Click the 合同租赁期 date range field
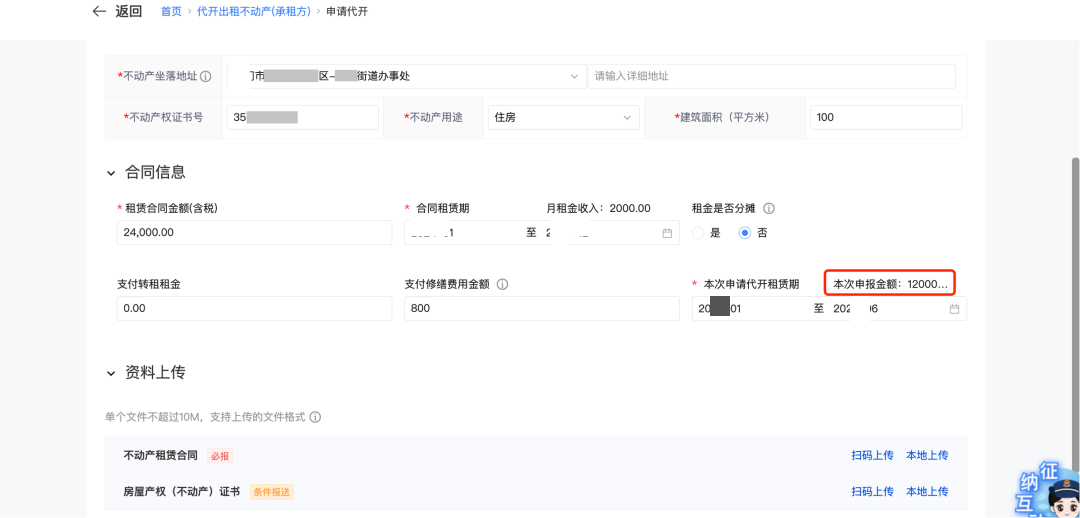The image size is (1080, 518). point(541,232)
